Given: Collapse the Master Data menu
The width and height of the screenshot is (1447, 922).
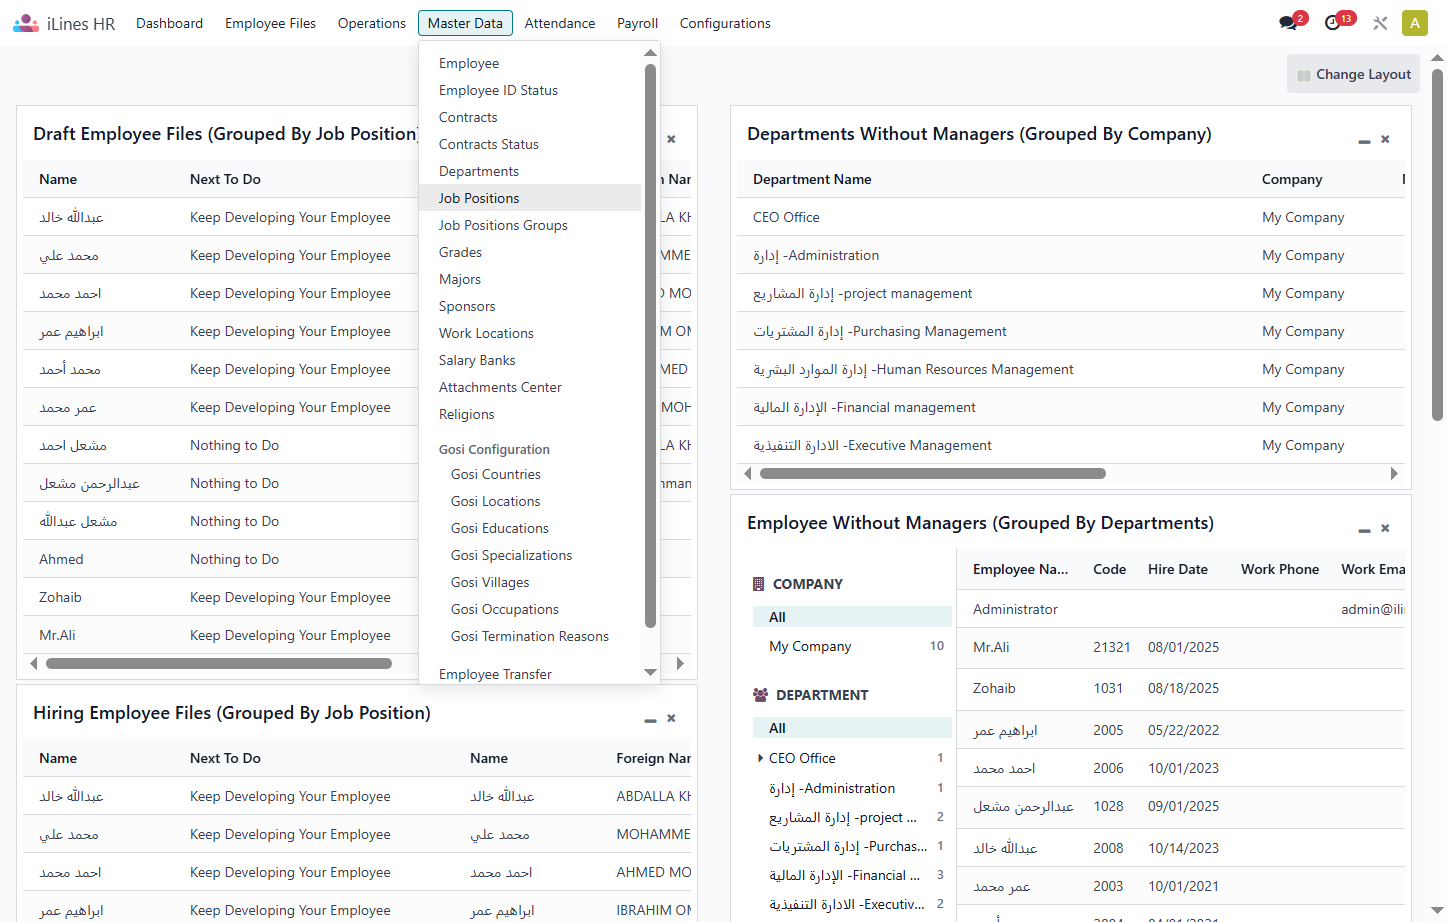Looking at the screenshot, I should click(x=465, y=23).
